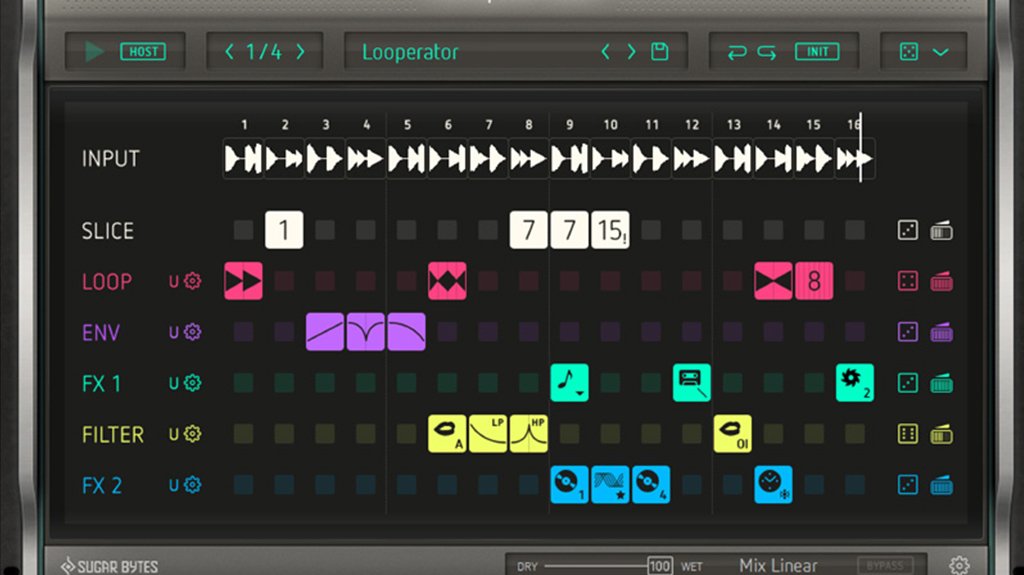Randomize the SLICE row with dice

[908, 230]
